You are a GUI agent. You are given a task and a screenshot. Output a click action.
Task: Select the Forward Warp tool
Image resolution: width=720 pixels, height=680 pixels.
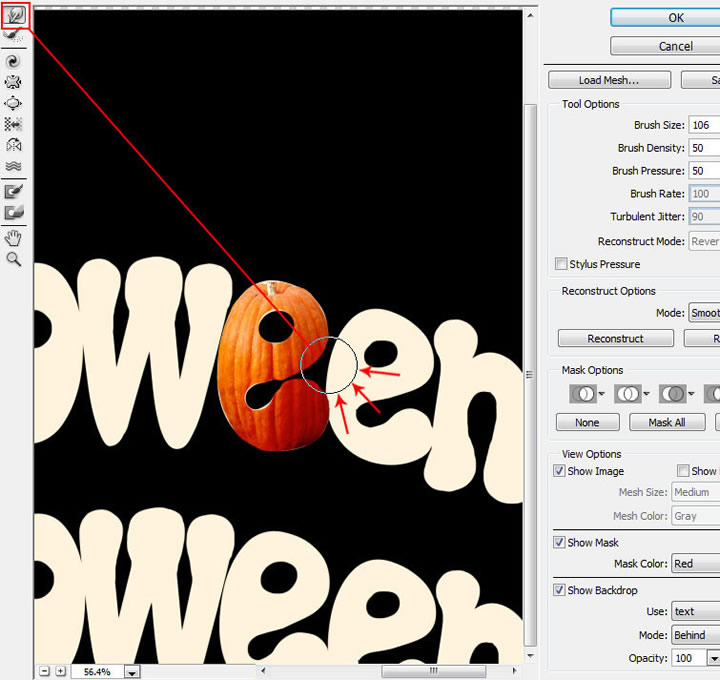coord(14,14)
